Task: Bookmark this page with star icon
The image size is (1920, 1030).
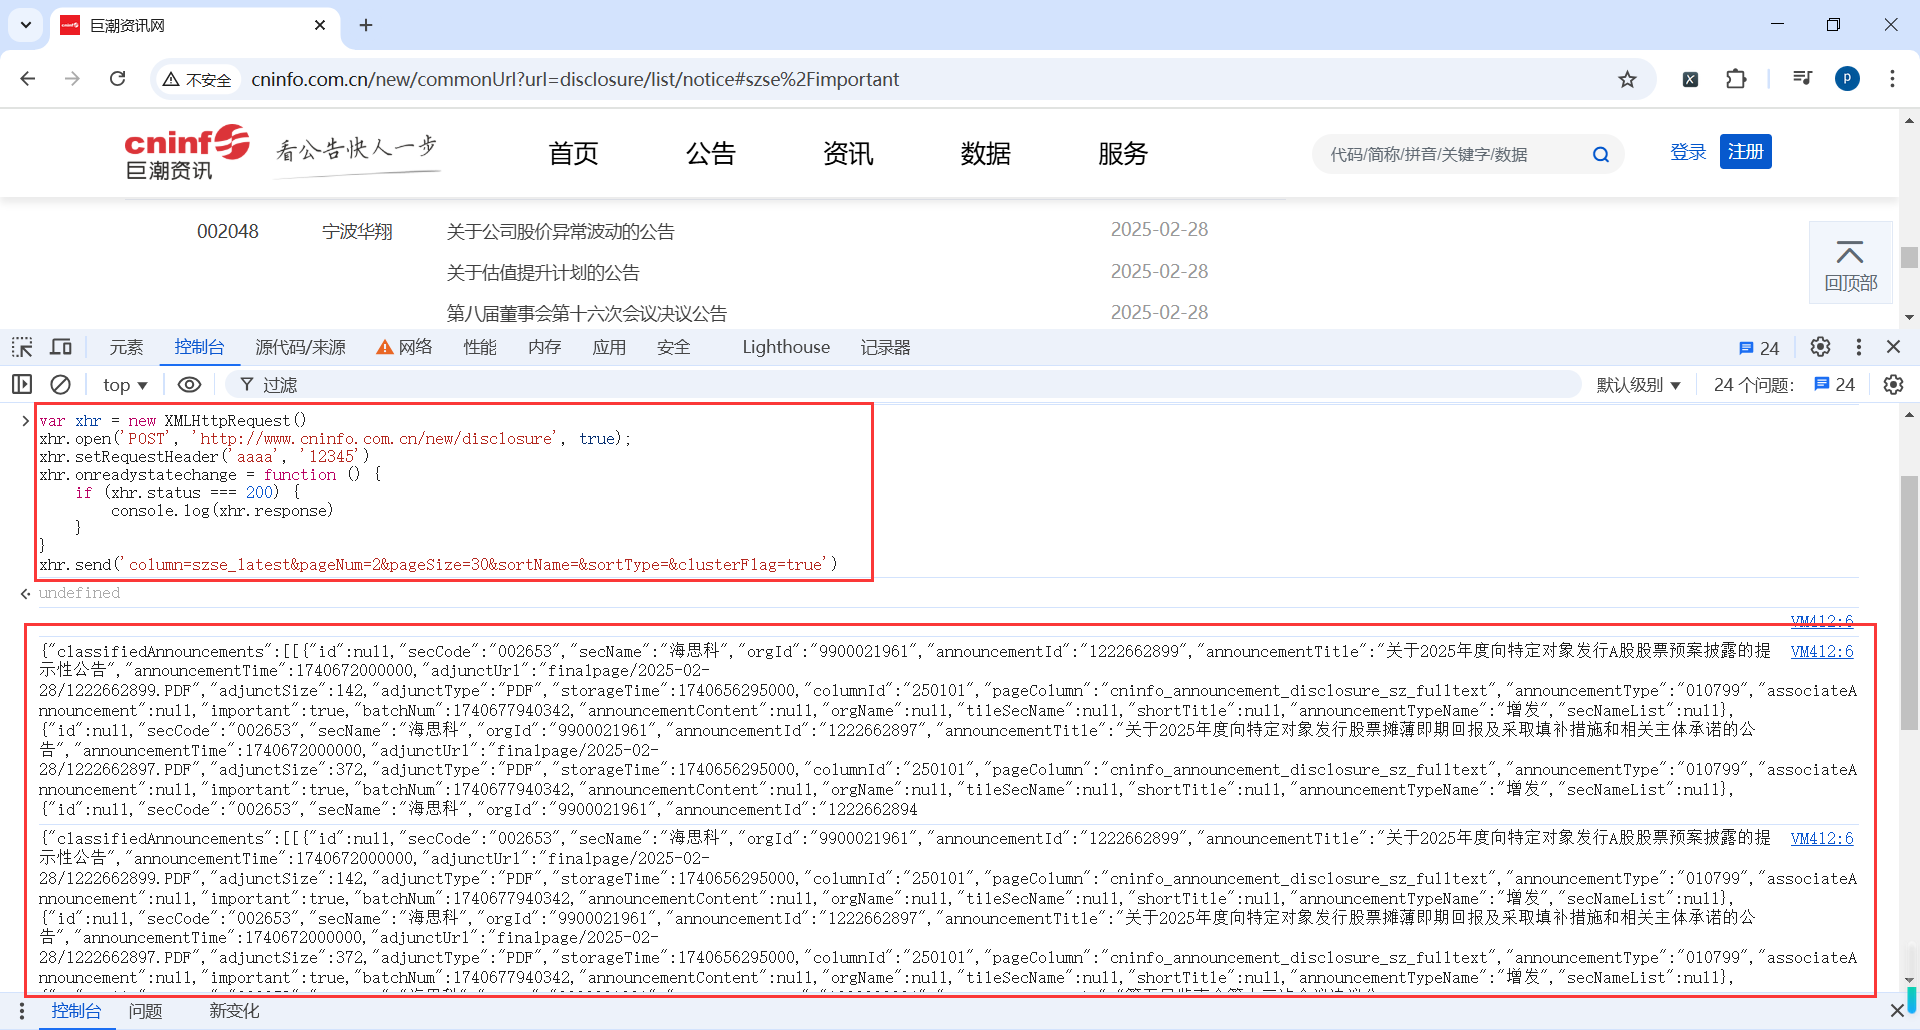Action: coord(1628,79)
